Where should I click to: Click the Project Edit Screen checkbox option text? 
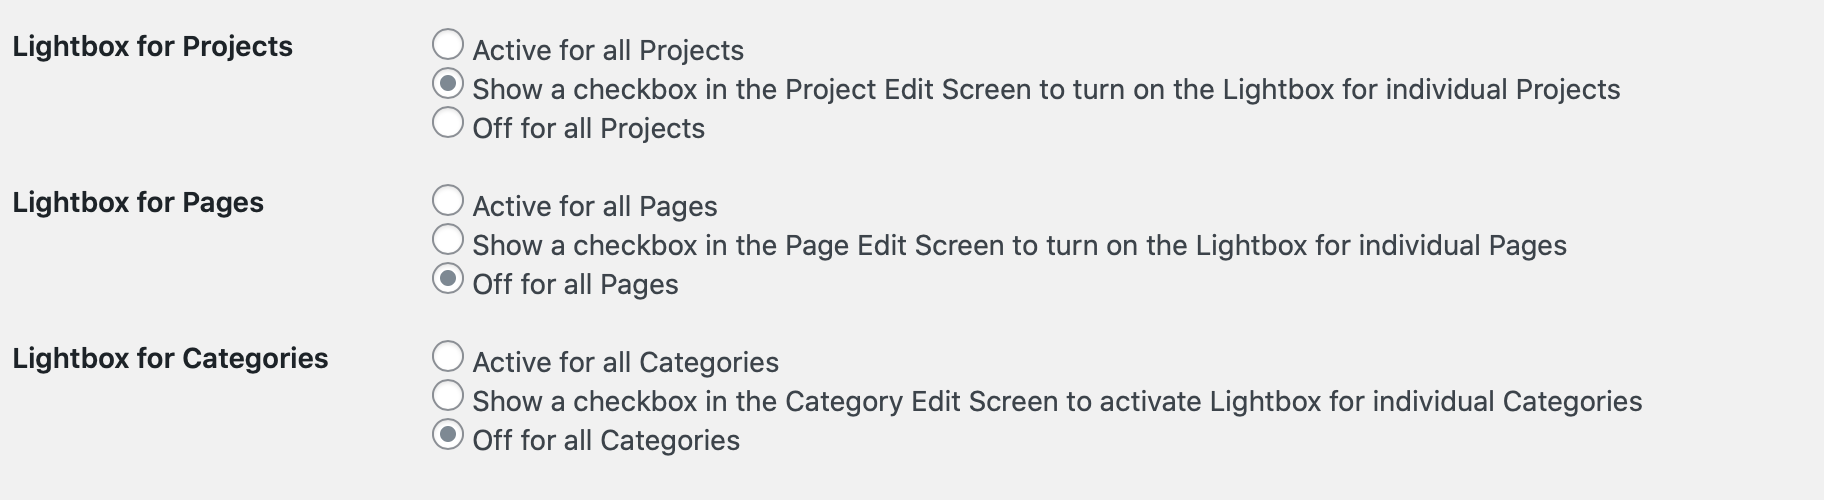click(x=1046, y=90)
